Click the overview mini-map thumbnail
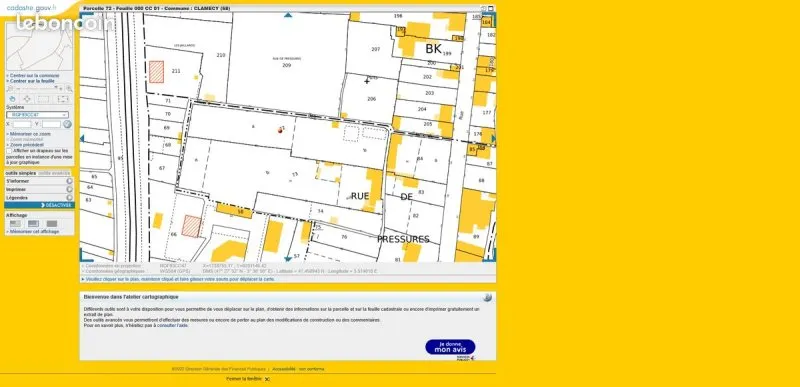This screenshot has height=387, width=800. pyautogui.click(x=39, y=46)
